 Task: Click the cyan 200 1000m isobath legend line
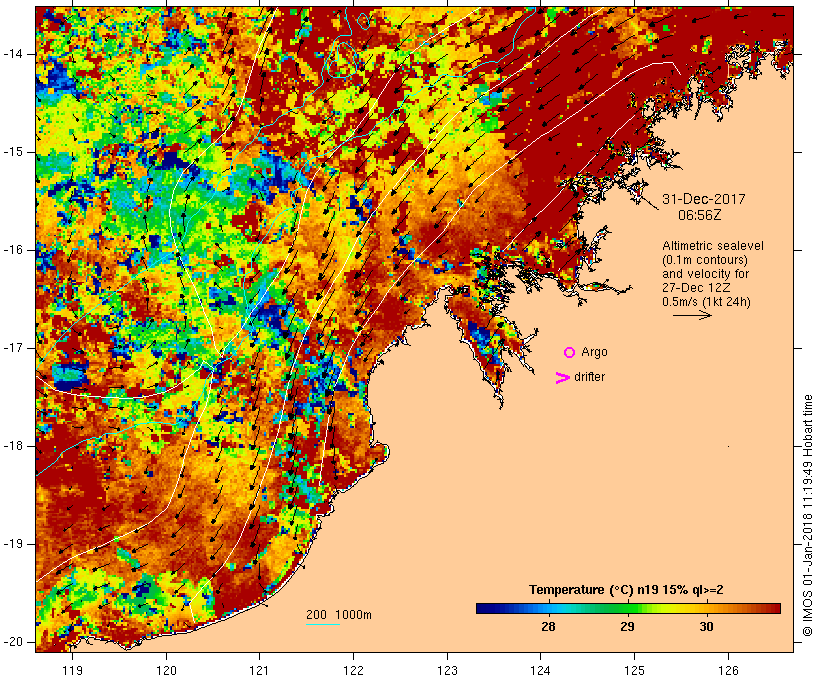[323, 624]
